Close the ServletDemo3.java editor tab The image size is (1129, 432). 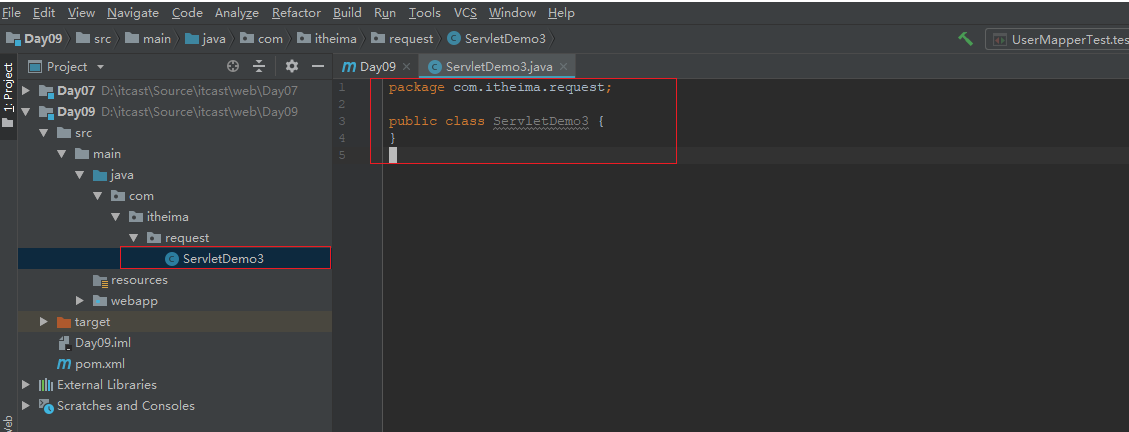[564, 67]
